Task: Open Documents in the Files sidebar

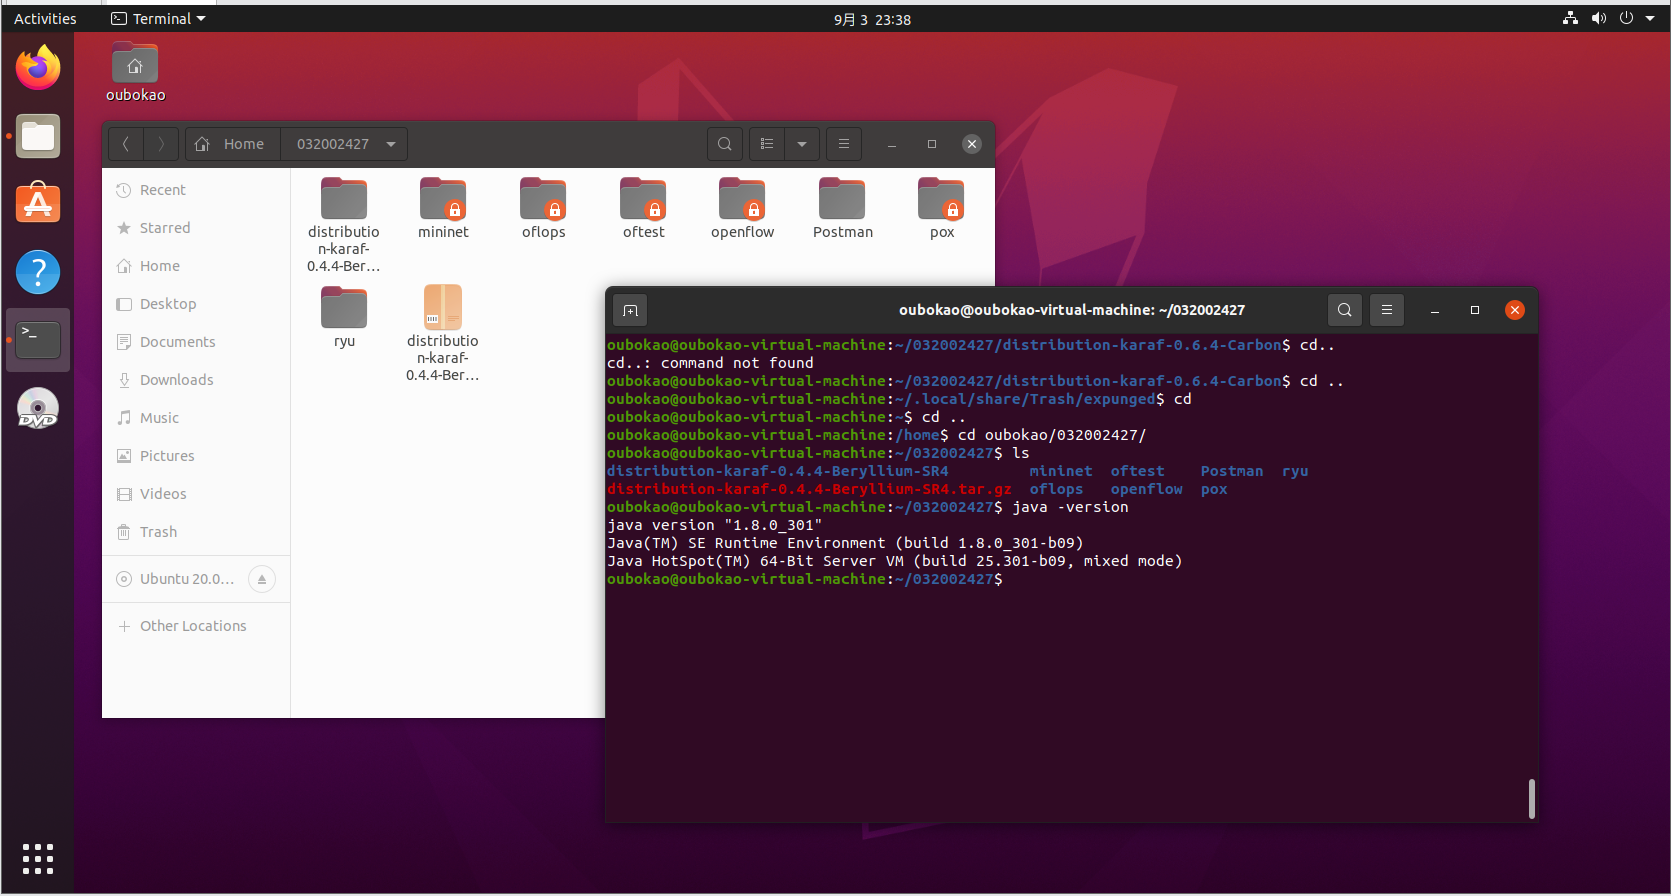Action: coord(196,342)
